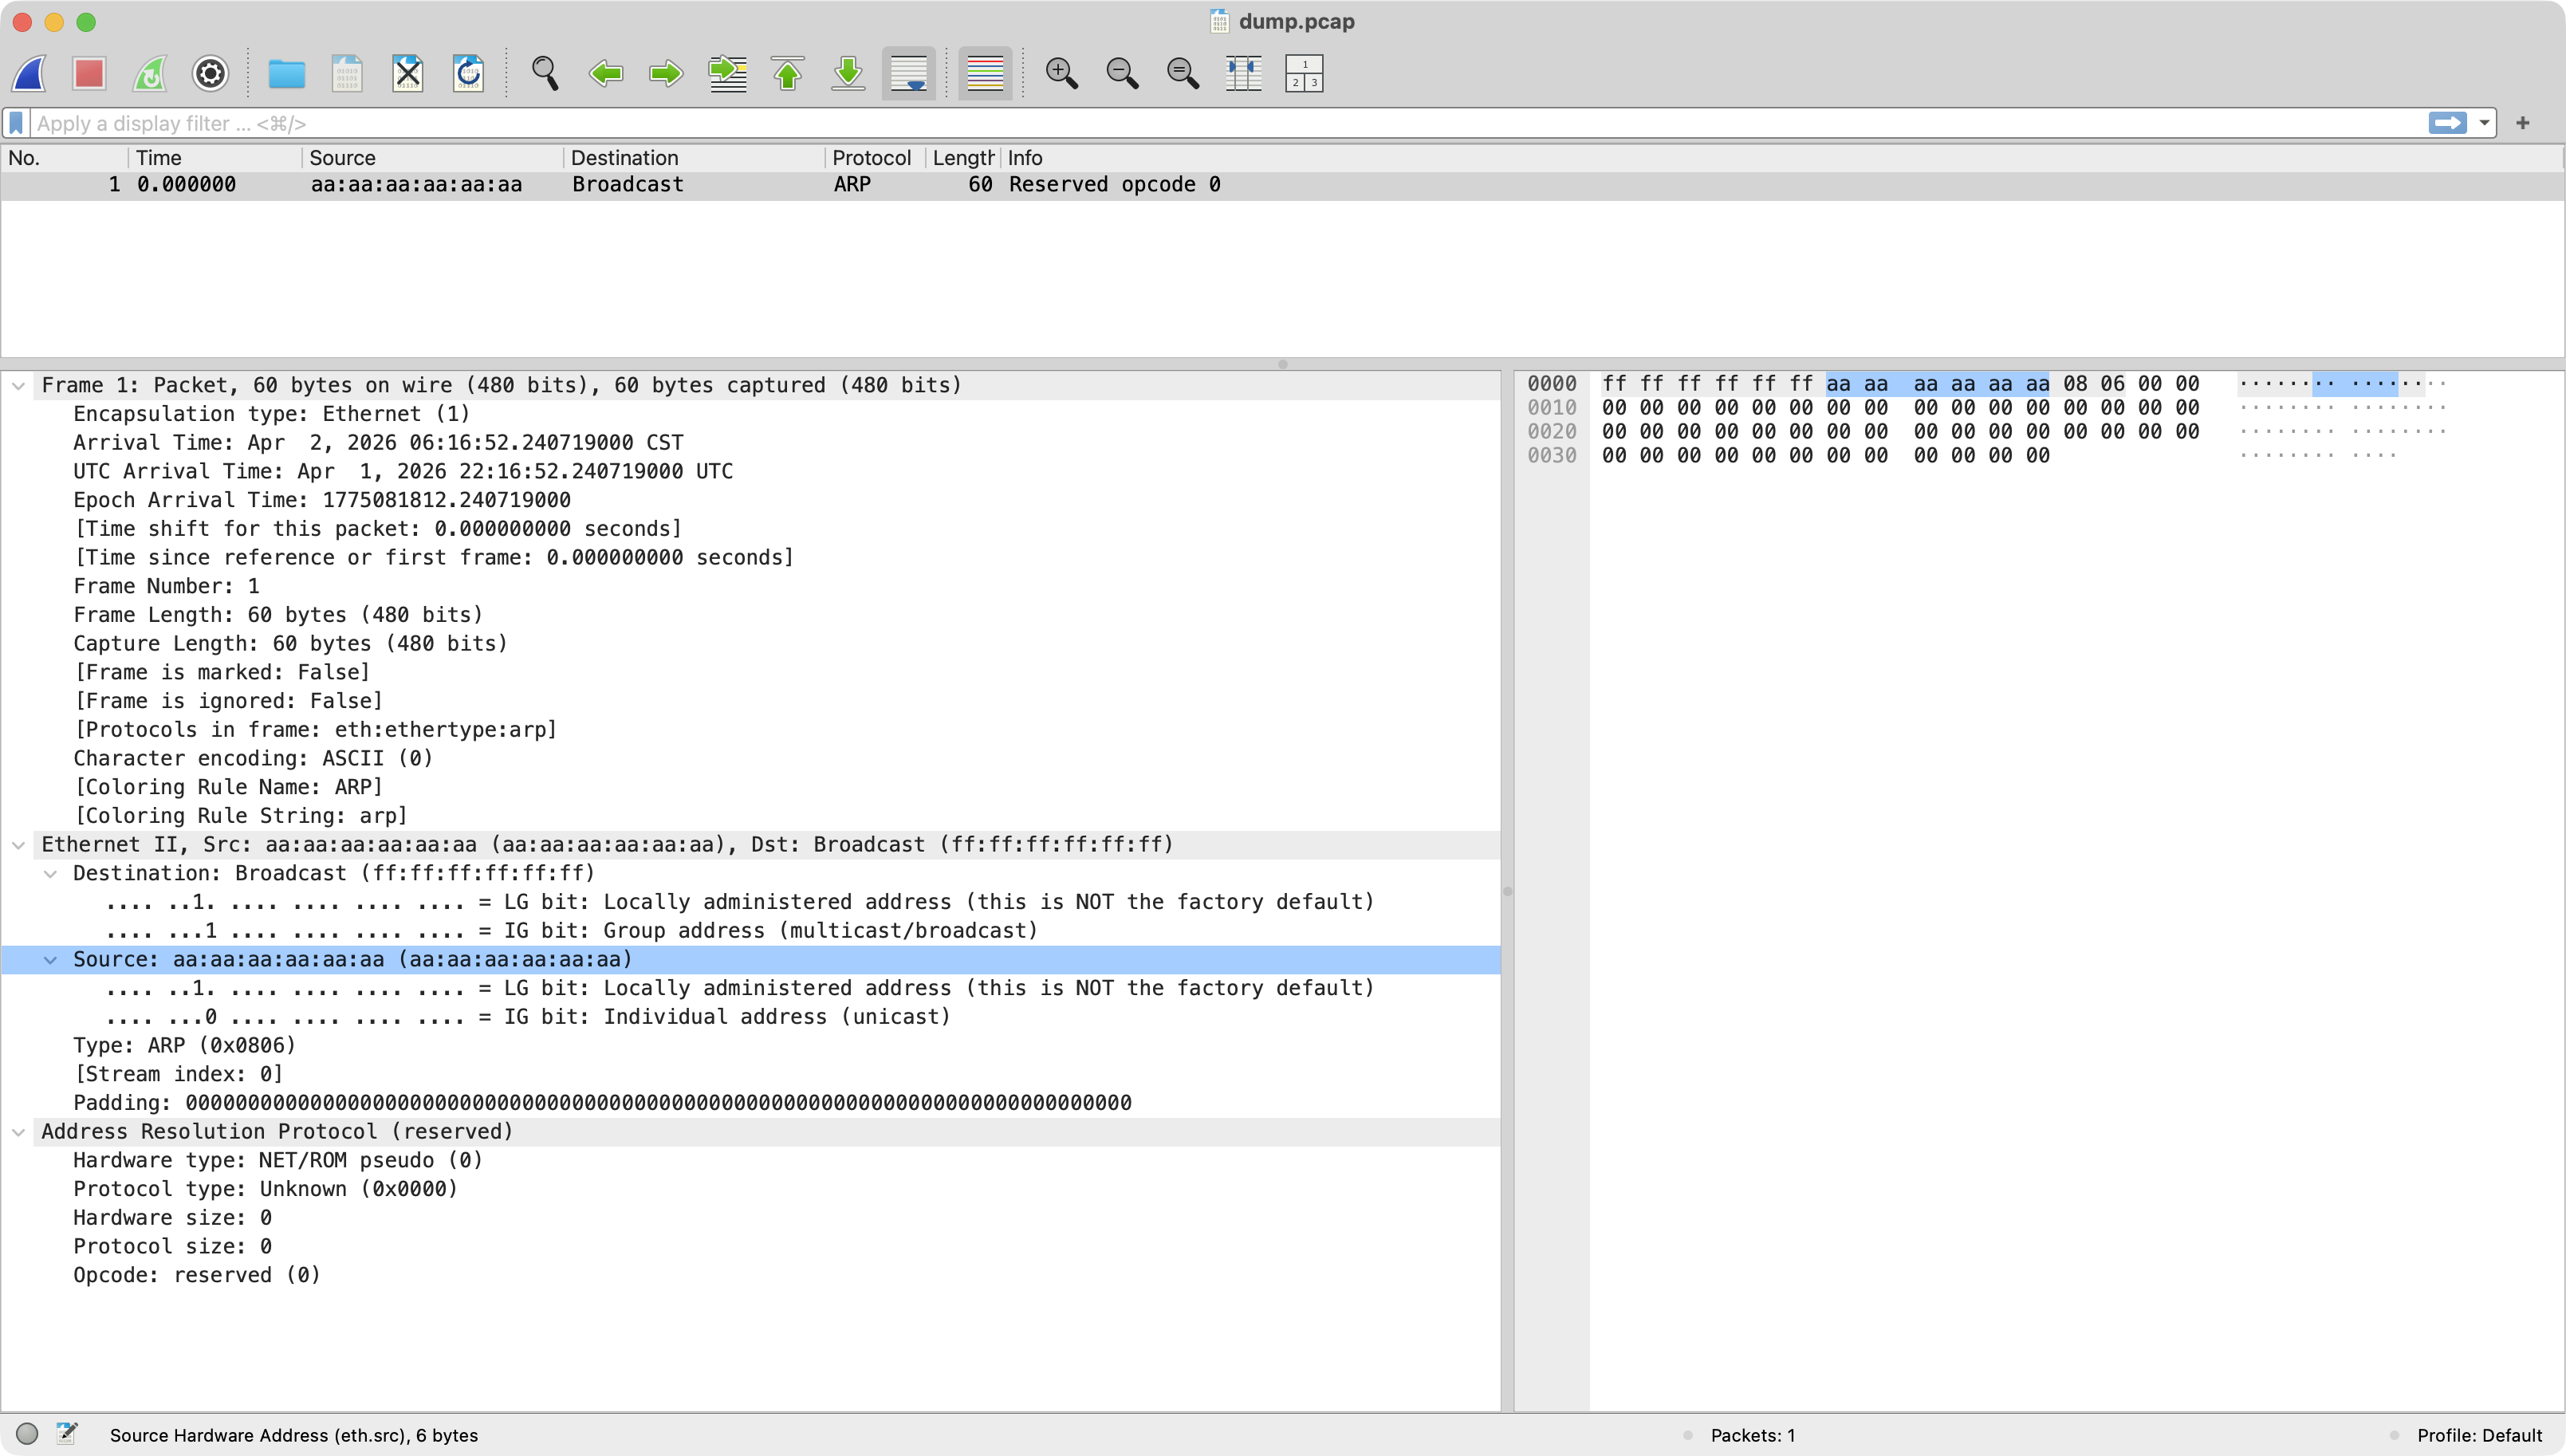Click the go to first packet icon
This screenshot has height=1456, width=2566.
pyautogui.click(x=788, y=73)
